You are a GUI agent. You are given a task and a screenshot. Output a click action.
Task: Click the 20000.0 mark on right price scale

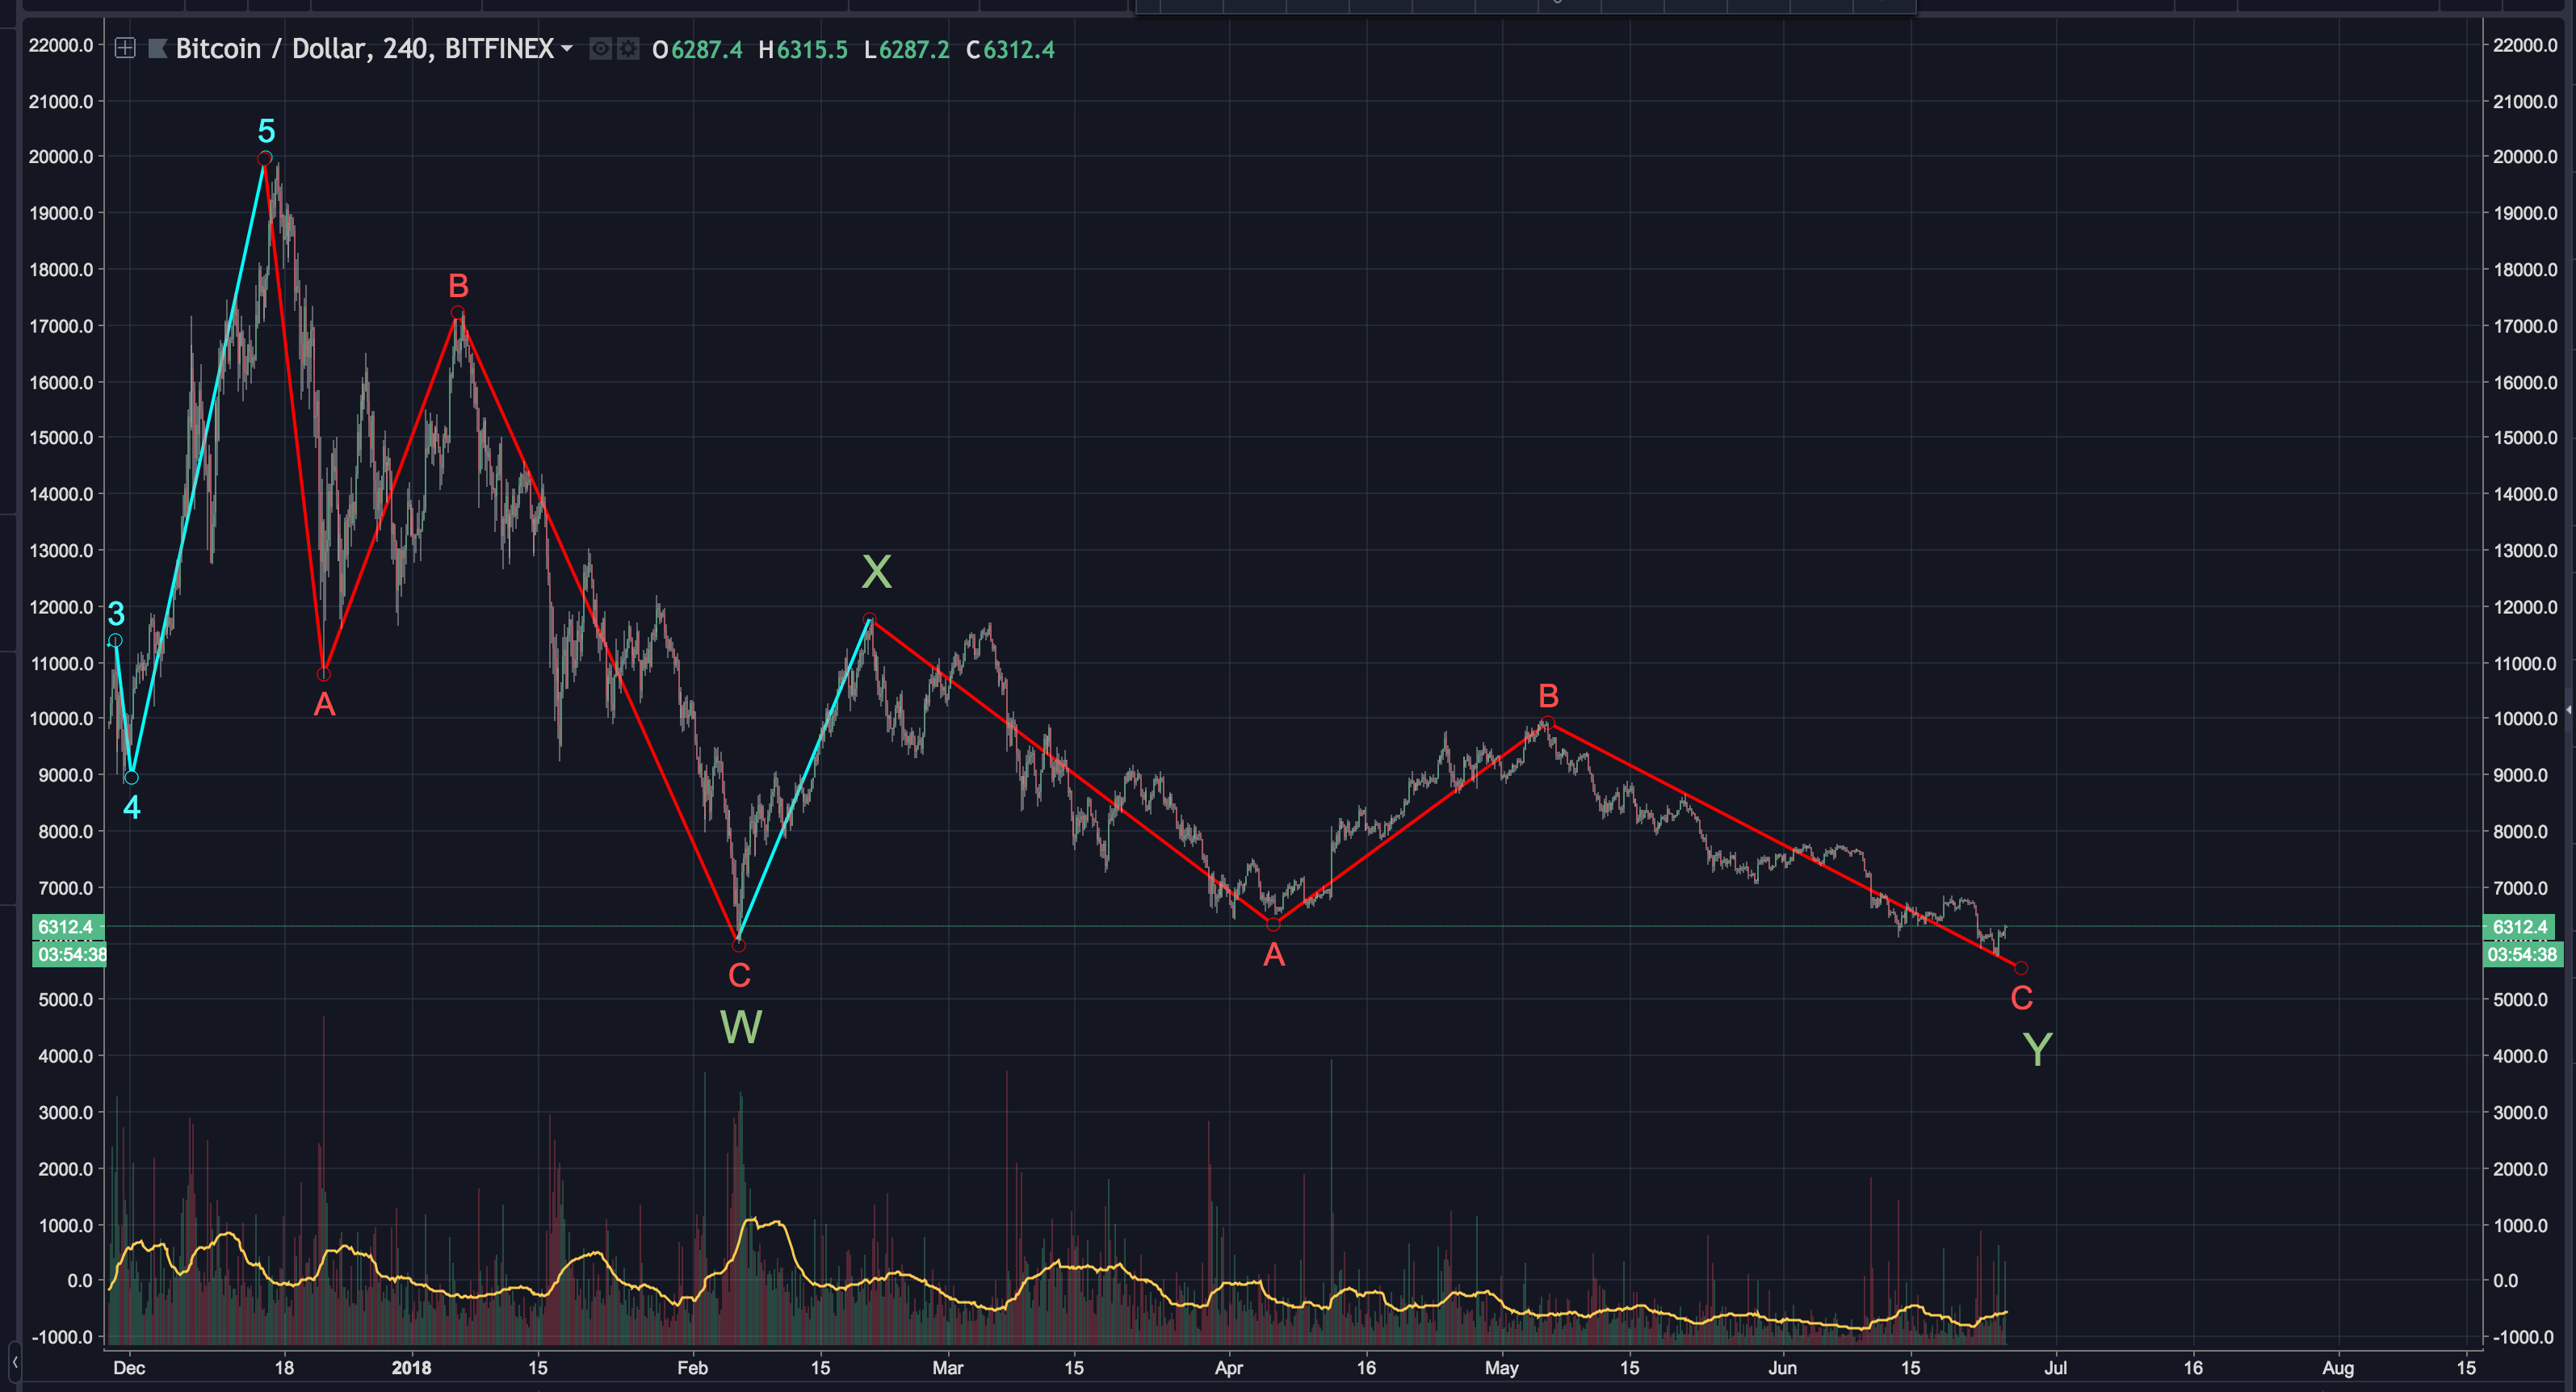point(2525,156)
